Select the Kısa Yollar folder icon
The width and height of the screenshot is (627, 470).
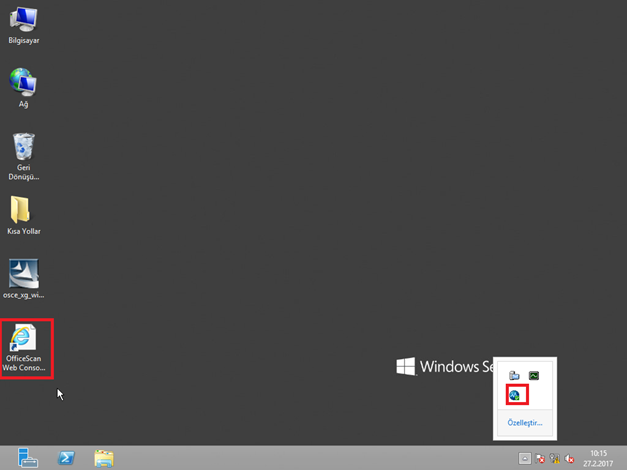(24, 215)
